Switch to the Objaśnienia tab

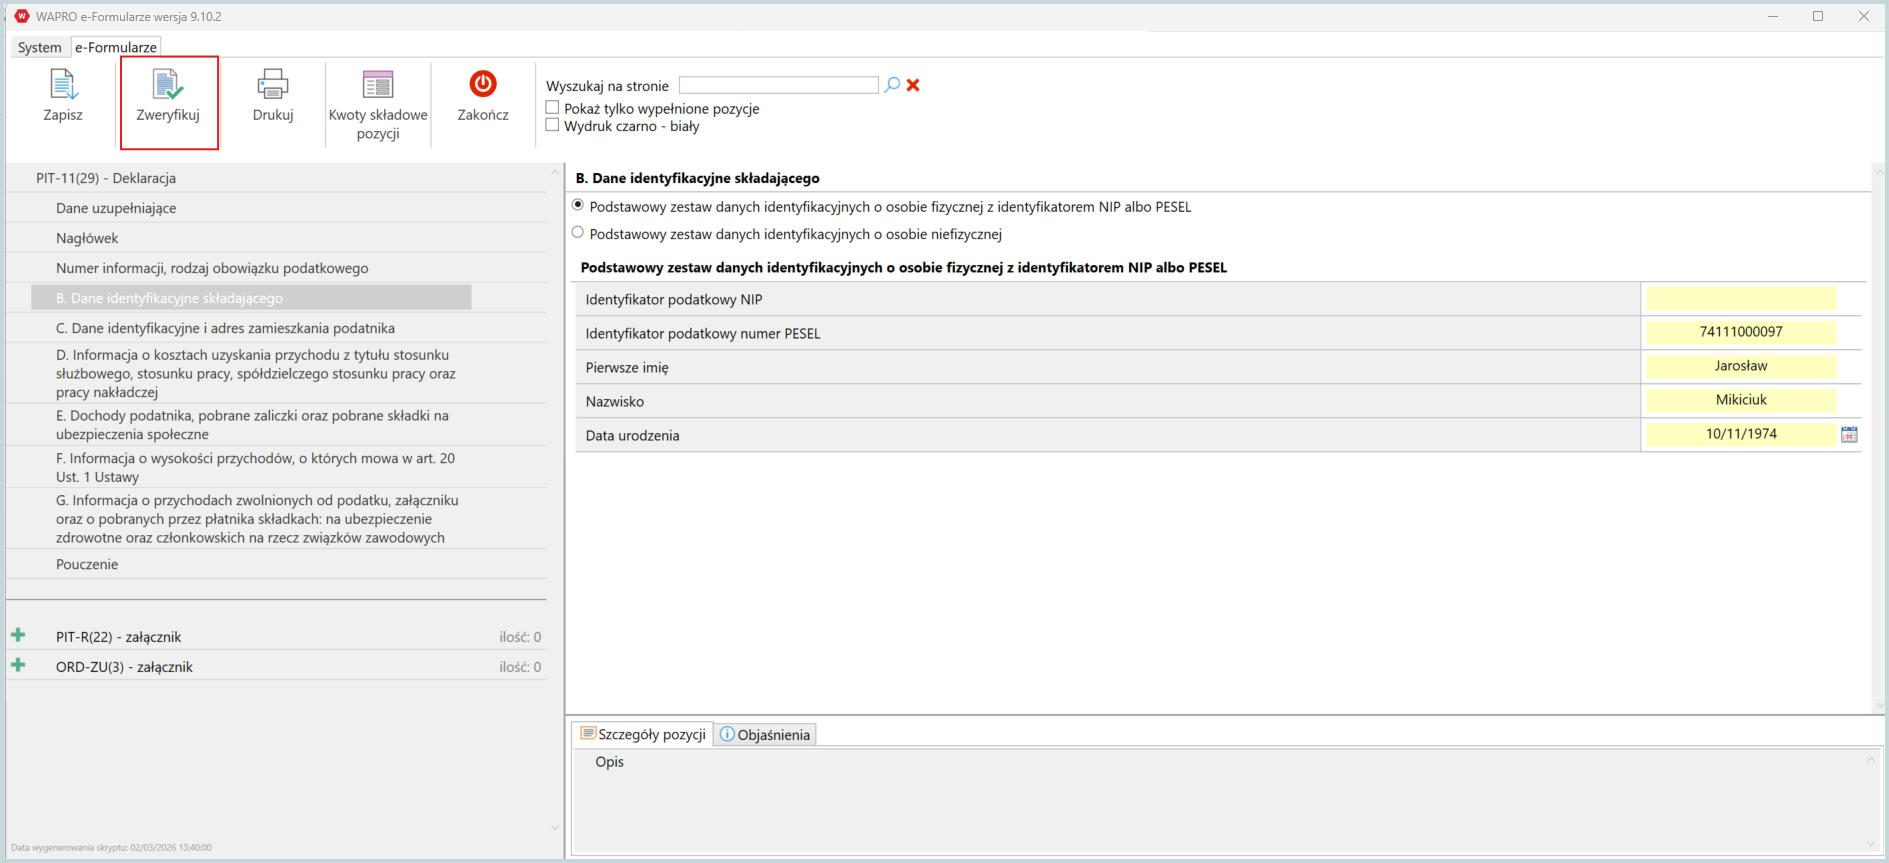765,735
